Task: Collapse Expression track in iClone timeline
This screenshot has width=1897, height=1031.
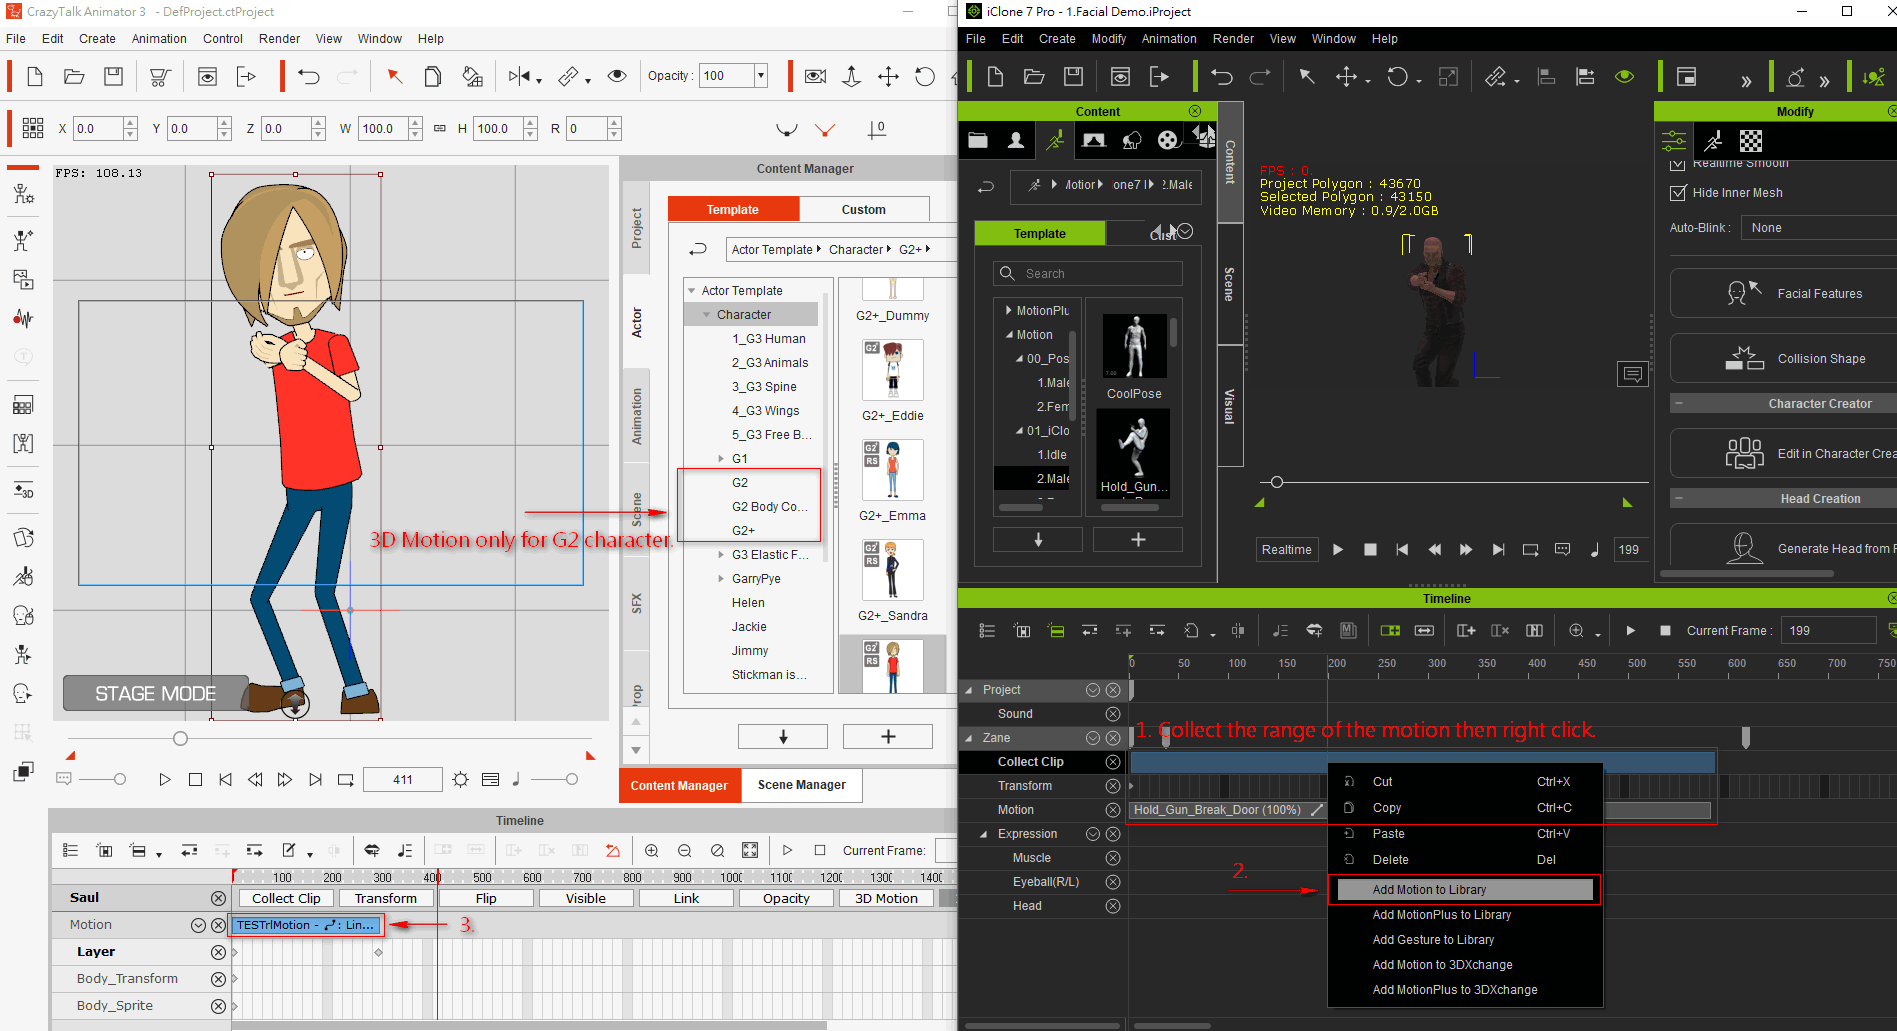Action: tap(983, 834)
